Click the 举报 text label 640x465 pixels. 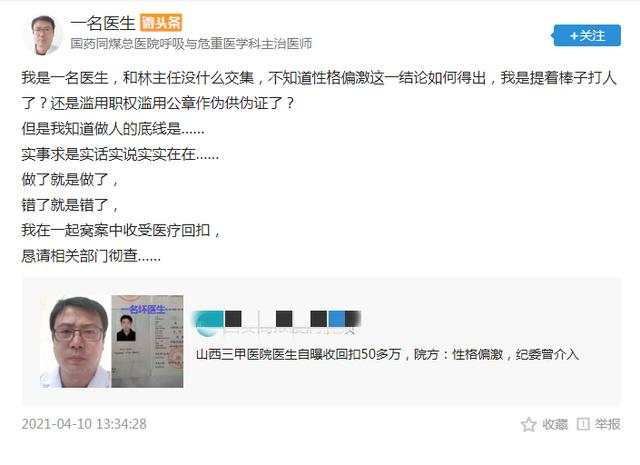pyautogui.click(x=607, y=425)
